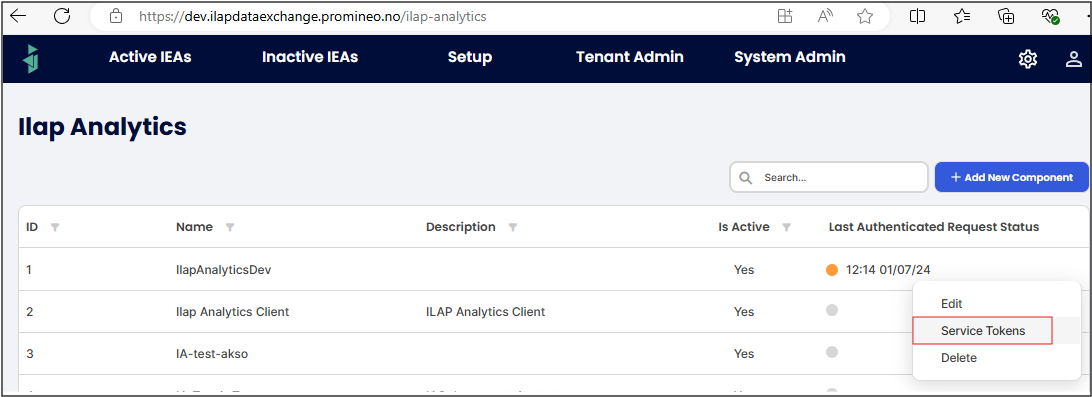Click the Yes value for IlapAnalyticsDev
The image size is (1092, 397).
[x=744, y=270]
